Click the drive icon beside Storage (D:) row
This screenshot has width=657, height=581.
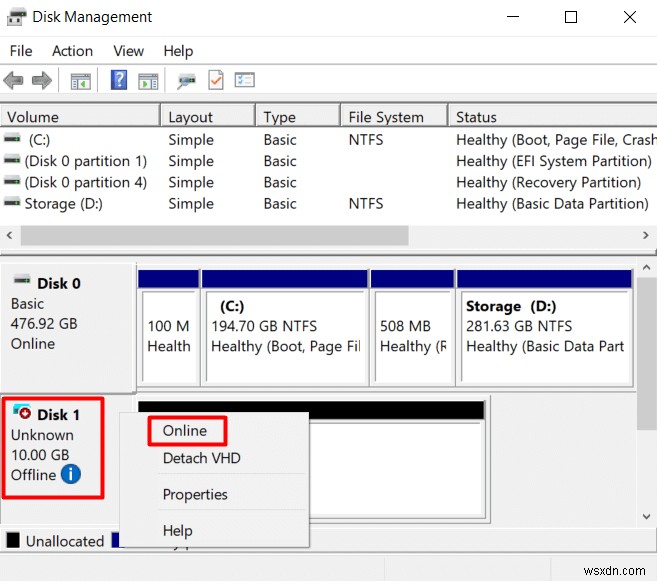tap(12, 202)
